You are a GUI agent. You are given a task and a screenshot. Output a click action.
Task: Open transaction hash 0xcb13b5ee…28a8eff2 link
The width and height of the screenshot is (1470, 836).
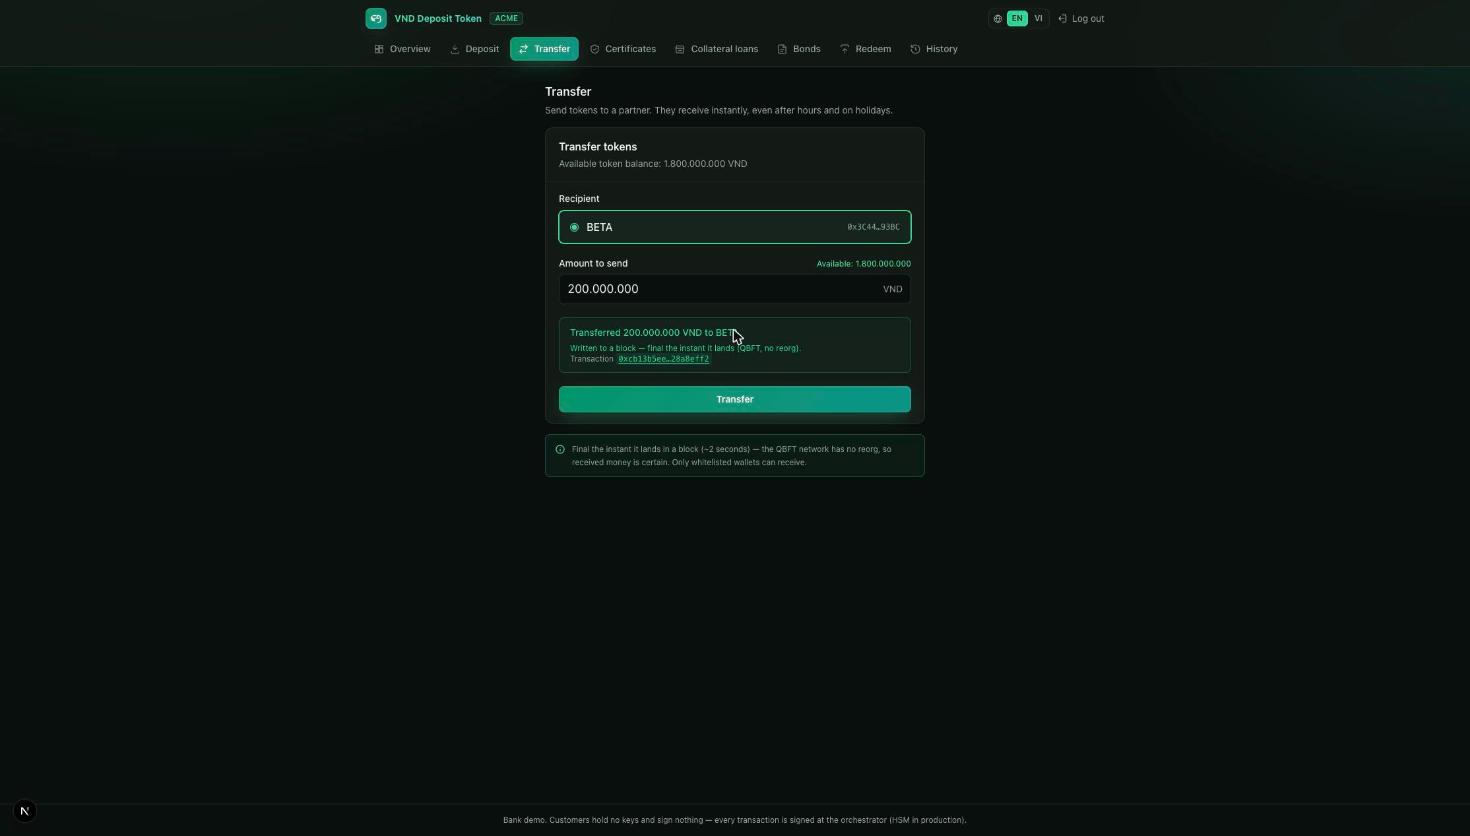tap(664, 359)
